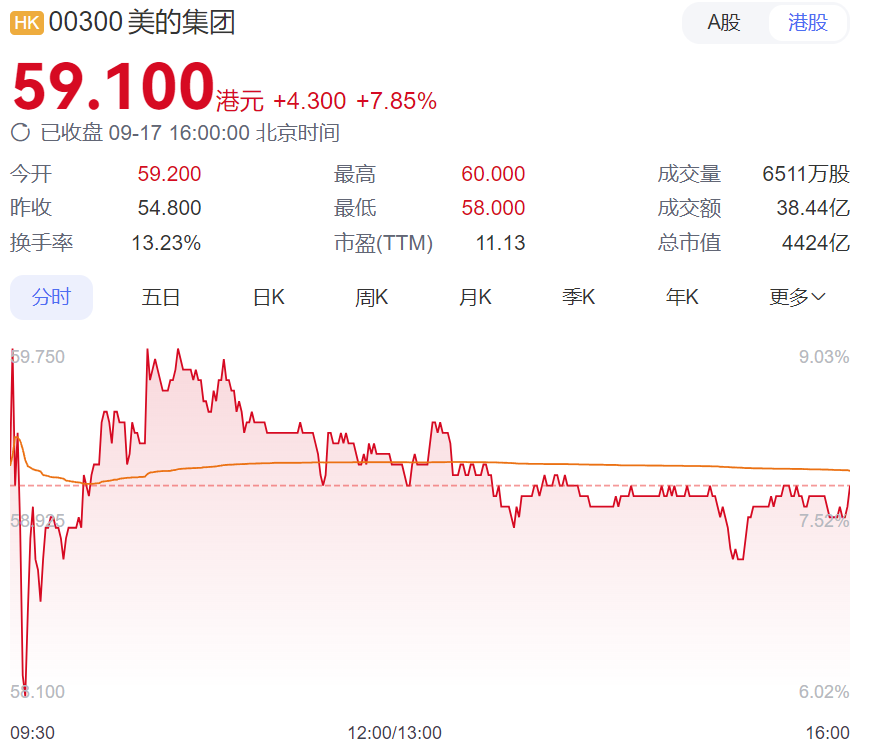Click the 最低 value 58.000
The height and width of the screenshot is (751, 873).
tap(493, 208)
